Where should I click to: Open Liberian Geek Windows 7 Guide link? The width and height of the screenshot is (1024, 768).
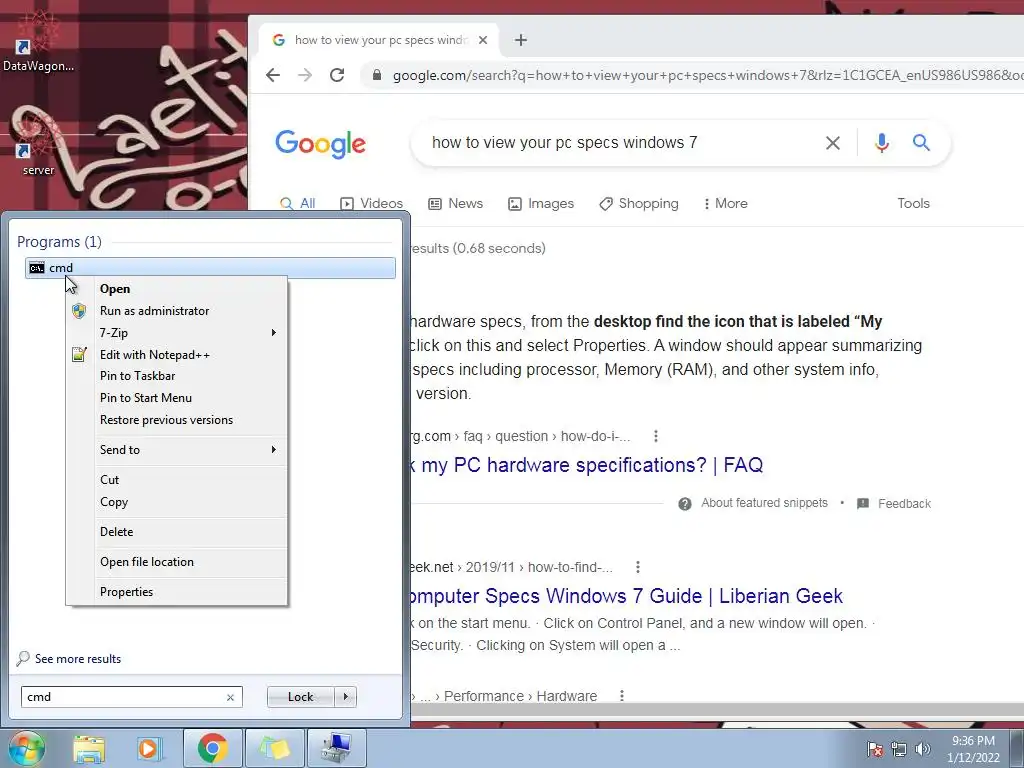(x=627, y=596)
